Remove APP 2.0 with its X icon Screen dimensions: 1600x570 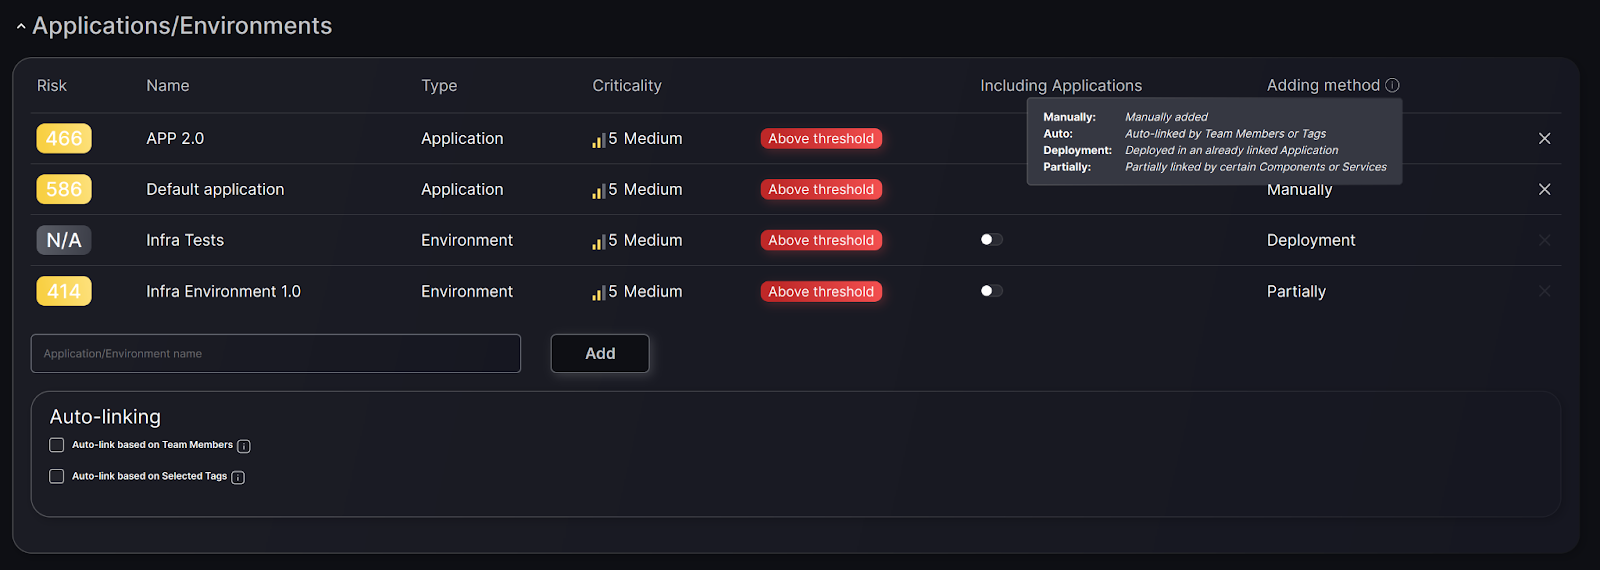[x=1544, y=138]
